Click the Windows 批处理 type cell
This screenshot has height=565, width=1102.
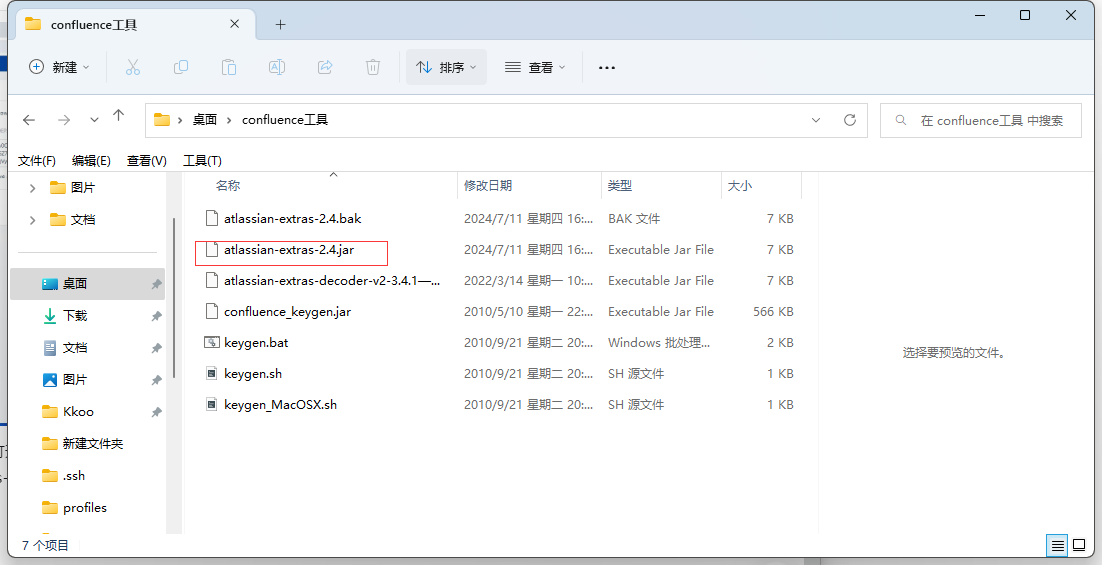(659, 343)
